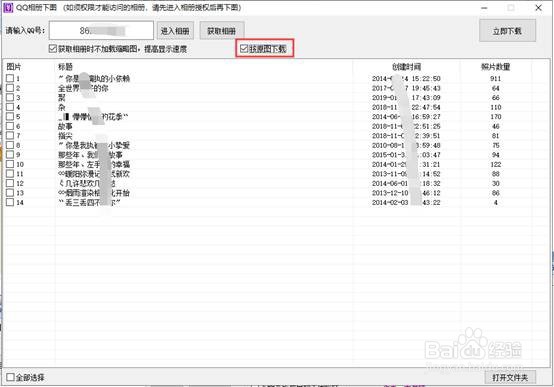554x387 pixels.
Task: Click the 创建时间 column header
Action: point(406,66)
